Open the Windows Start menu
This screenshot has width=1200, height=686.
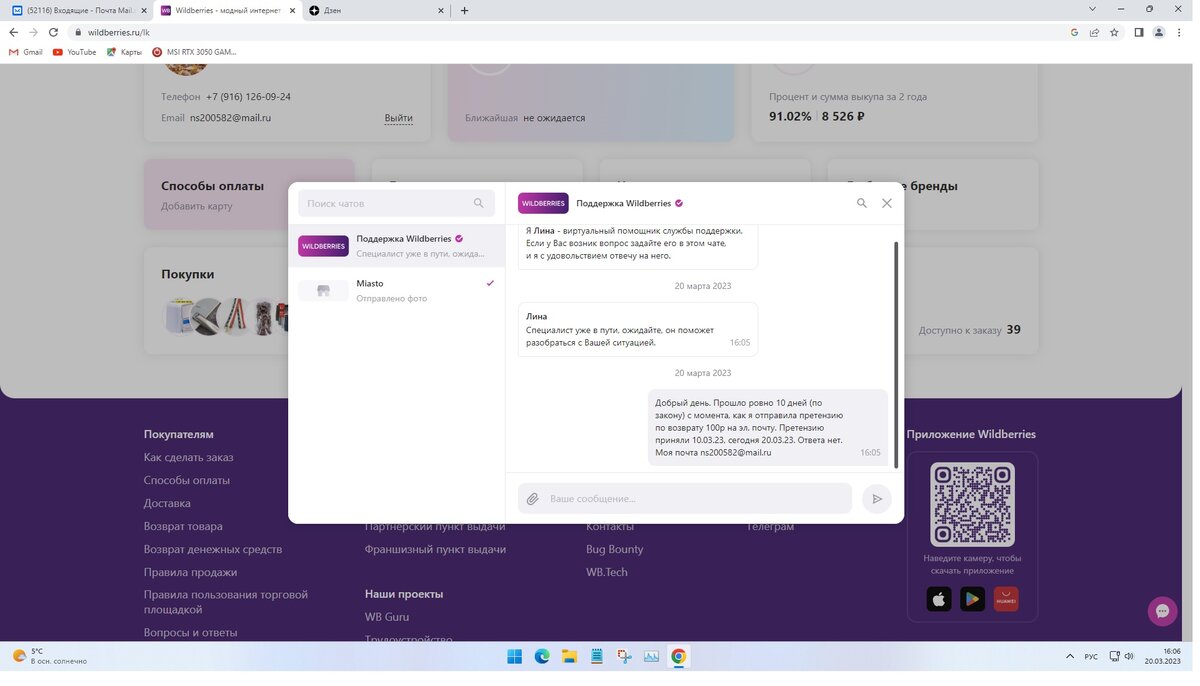[x=514, y=657]
